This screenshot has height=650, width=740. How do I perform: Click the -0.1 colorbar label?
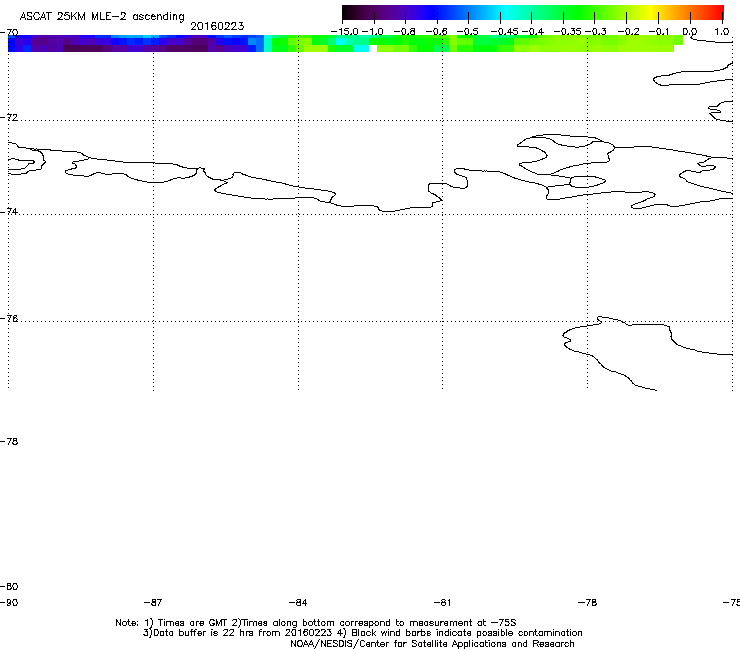[659, 32]
